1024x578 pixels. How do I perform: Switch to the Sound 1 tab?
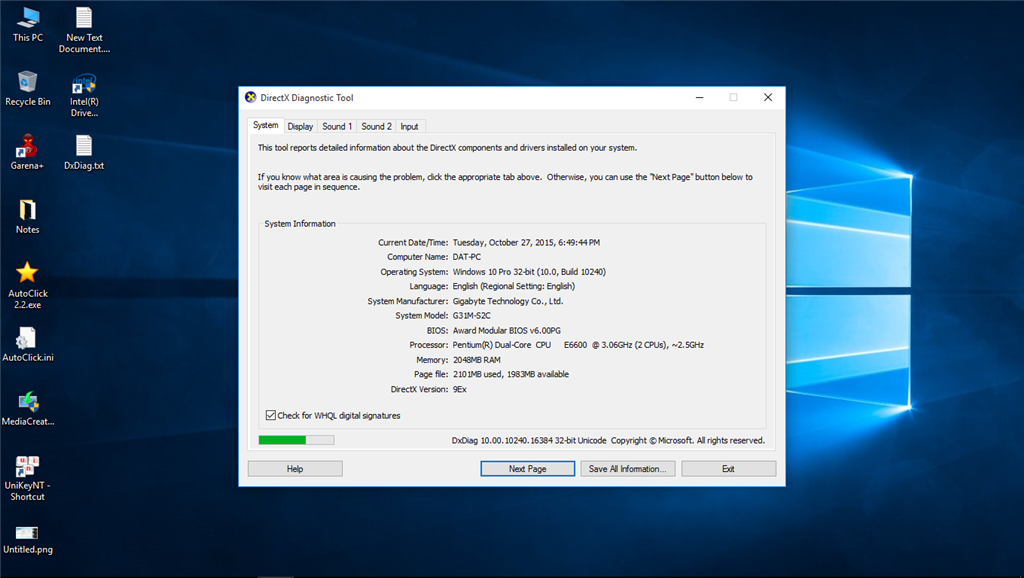[337, 127]
